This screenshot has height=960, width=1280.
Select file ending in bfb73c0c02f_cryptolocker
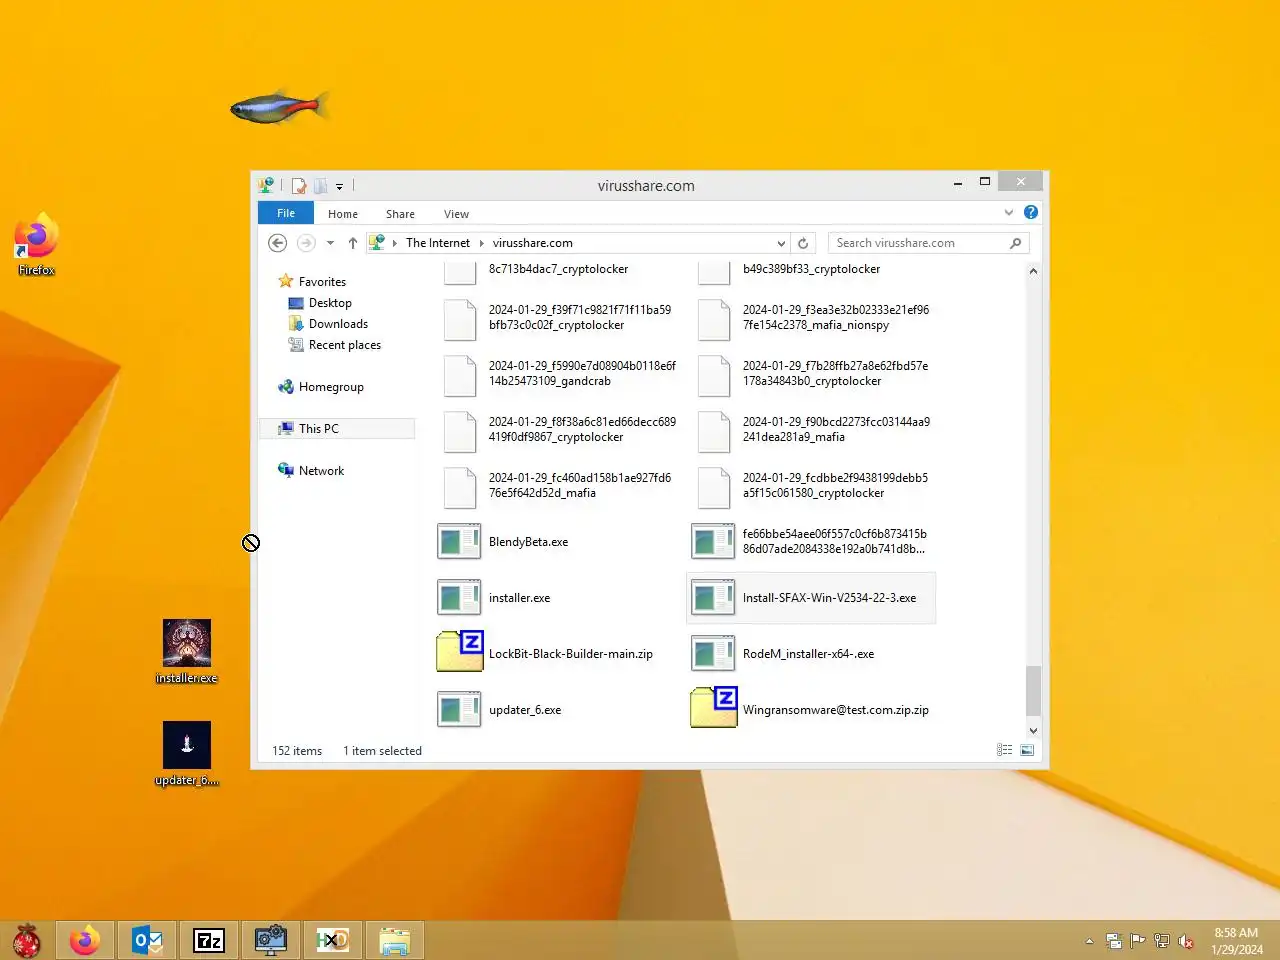[x=555, y=318]
